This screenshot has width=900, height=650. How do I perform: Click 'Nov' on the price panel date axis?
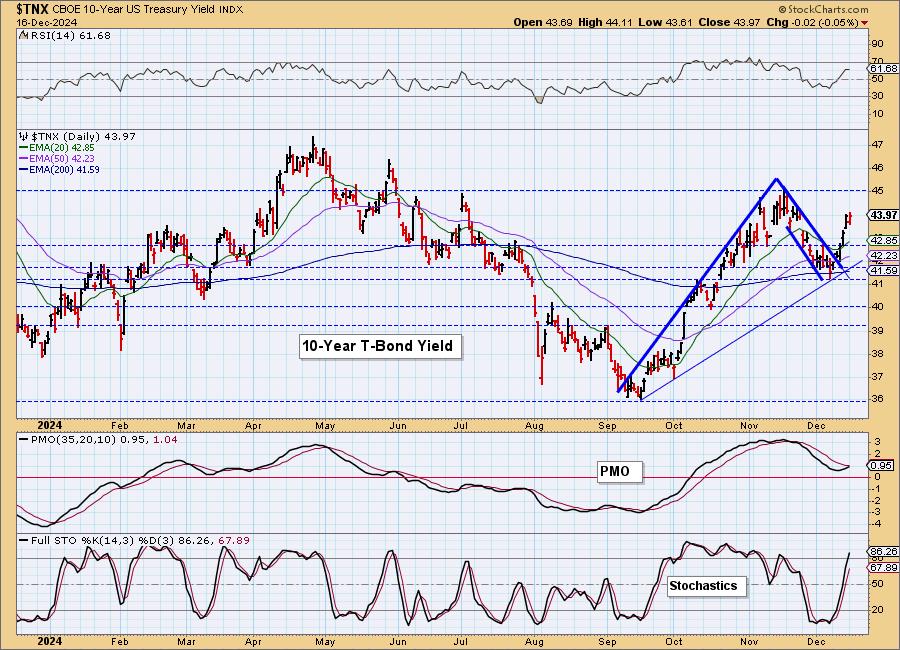pos(749,426)
